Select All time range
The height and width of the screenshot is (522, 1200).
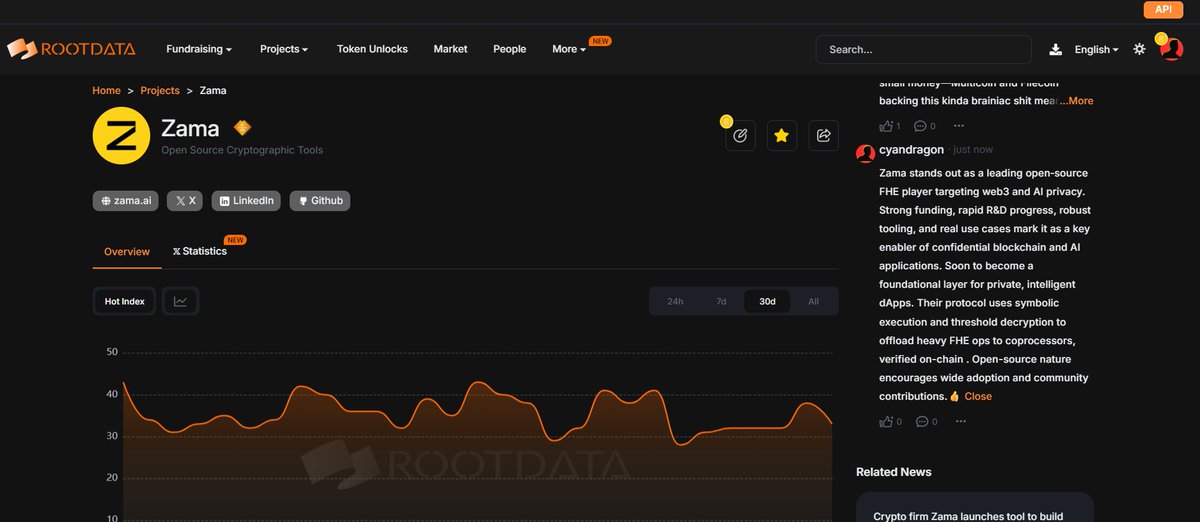click(813, 301)
